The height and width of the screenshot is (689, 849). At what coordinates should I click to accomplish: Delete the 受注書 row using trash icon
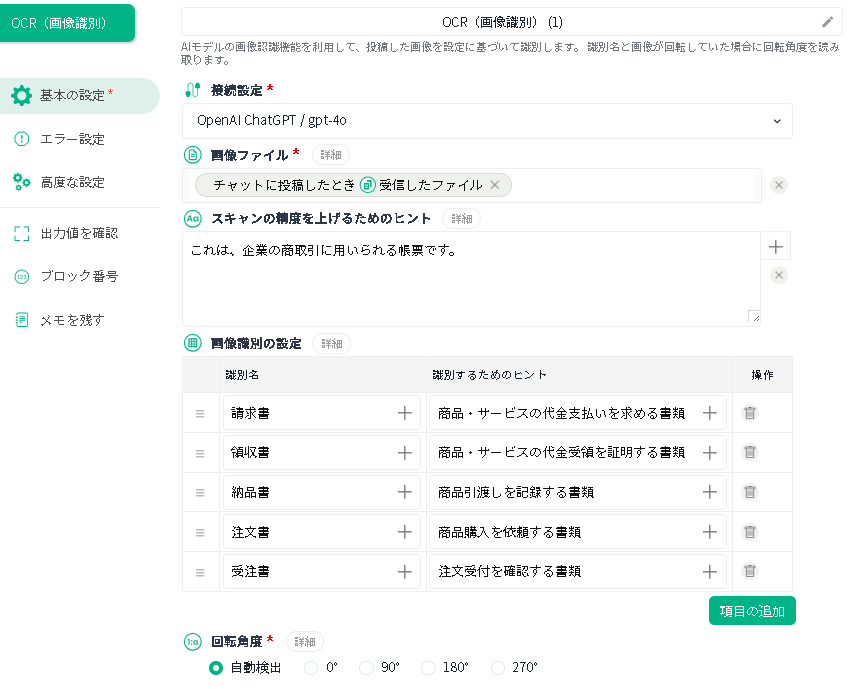[749, 571]
